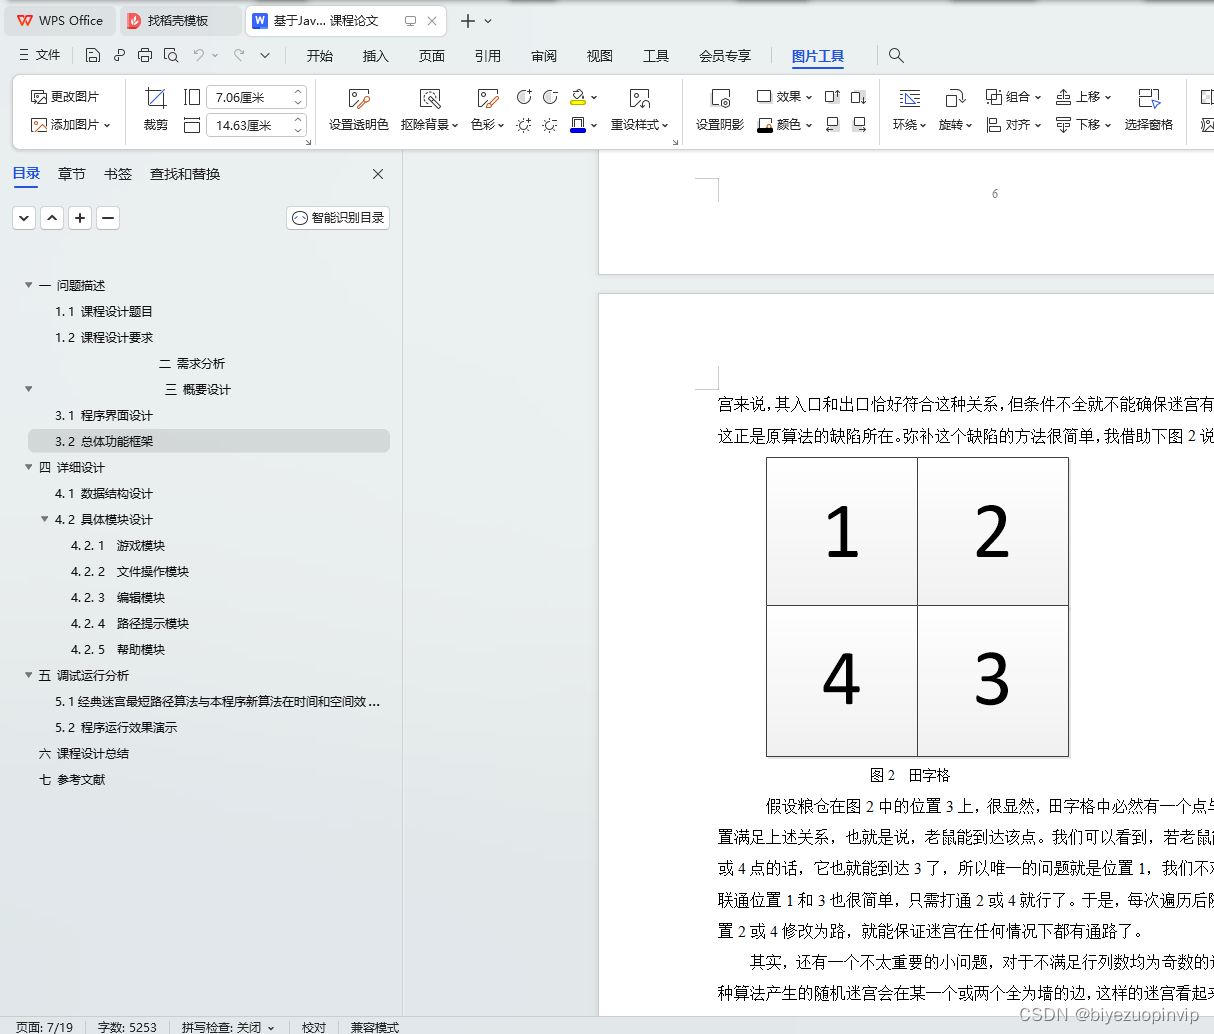Viewport: 1214px width, 1034px height.
Task: Click the 智能识别目录 smart outline button
Action: click(x=338, y=217)
